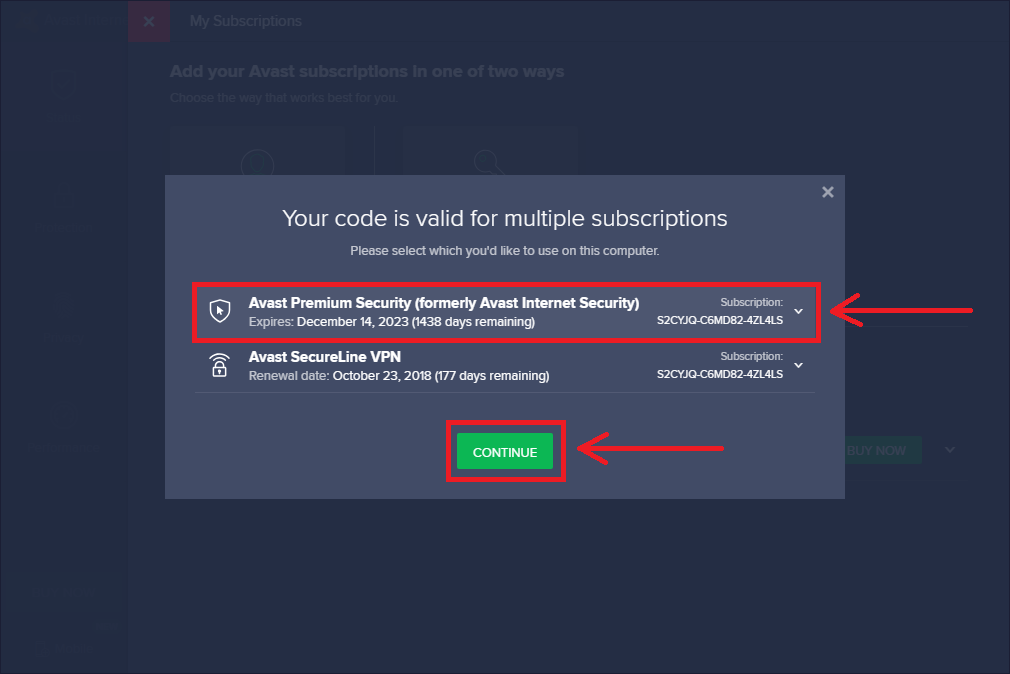Click the red X beside My Subscriptions

click(x=149, y=21)
